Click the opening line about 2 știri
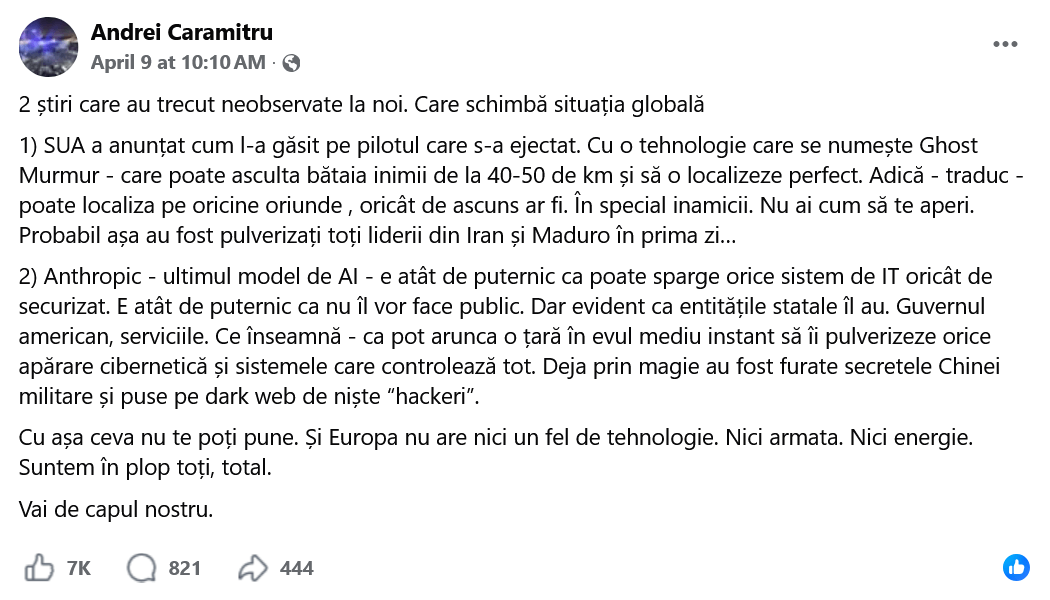Image resolution: width=1050 pixels, height=600 pixels. click(x=362, y=104)
